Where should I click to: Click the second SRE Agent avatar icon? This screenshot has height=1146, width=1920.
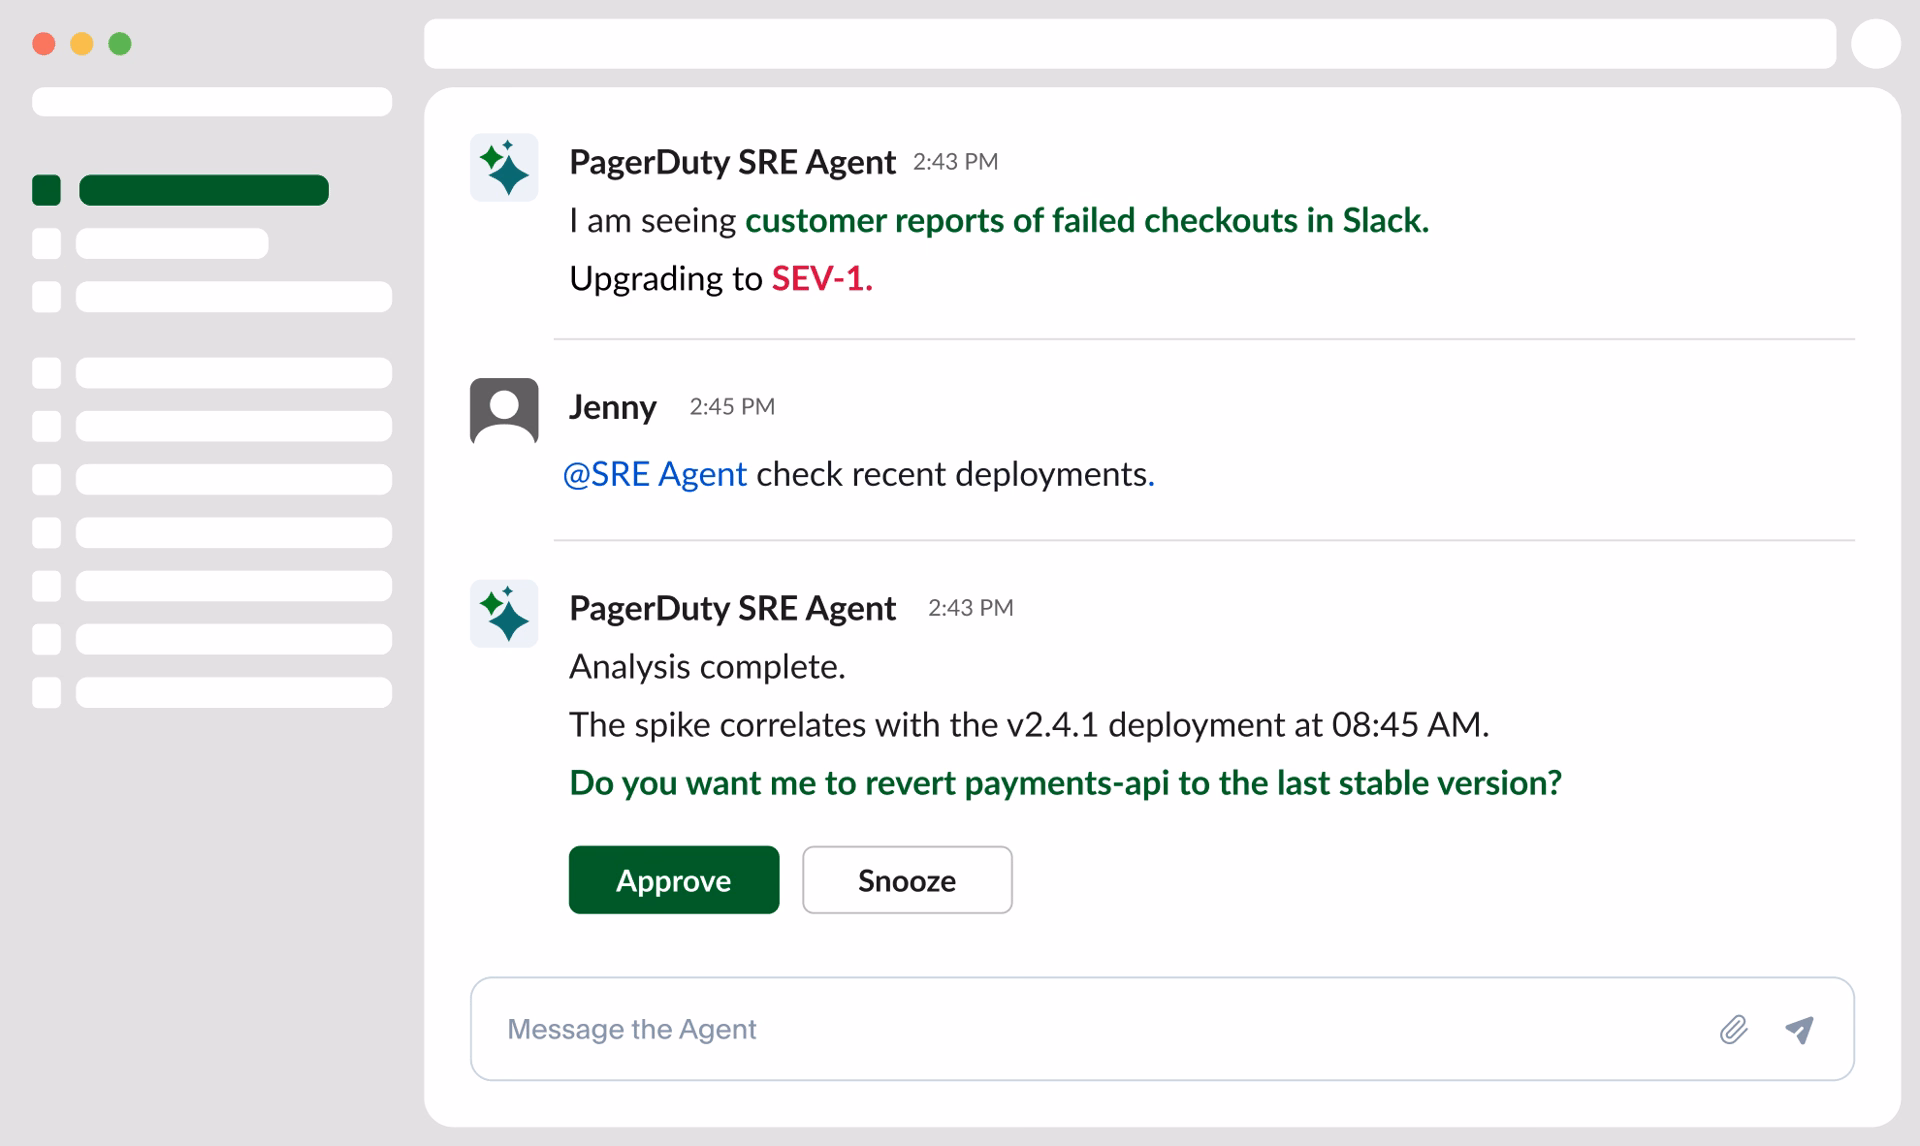[x=504, y=612]
